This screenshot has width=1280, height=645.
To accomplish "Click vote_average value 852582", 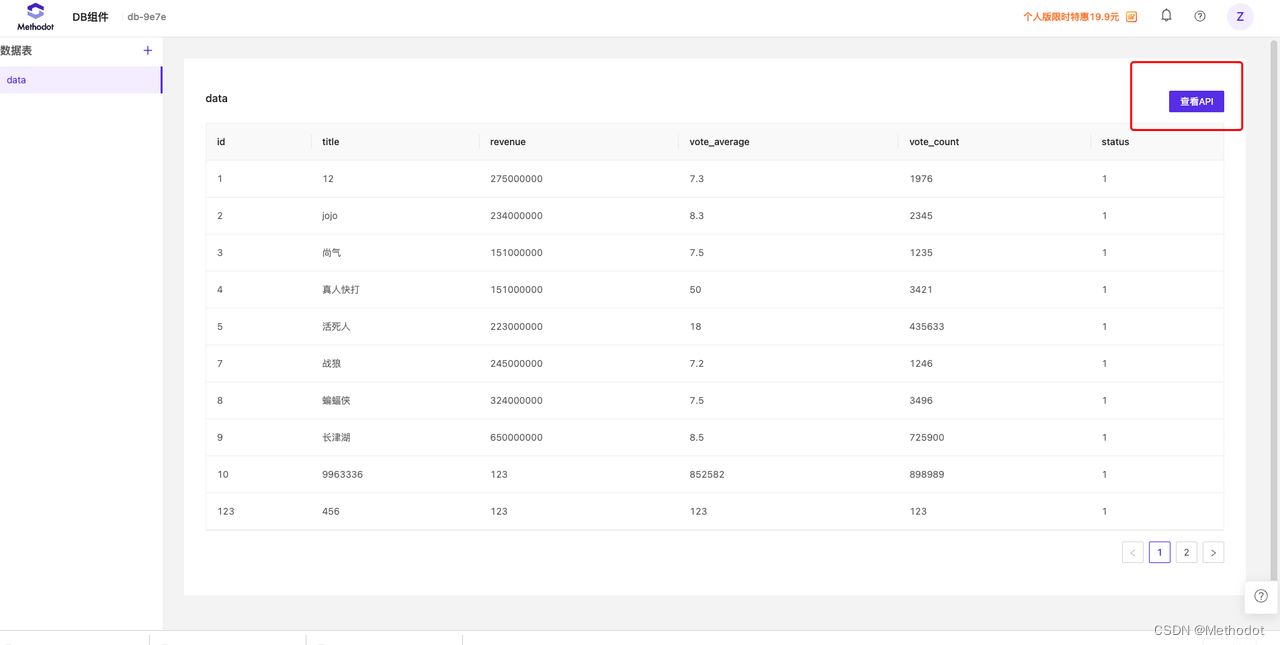I will pyautogui.click(x=707, y=475).
